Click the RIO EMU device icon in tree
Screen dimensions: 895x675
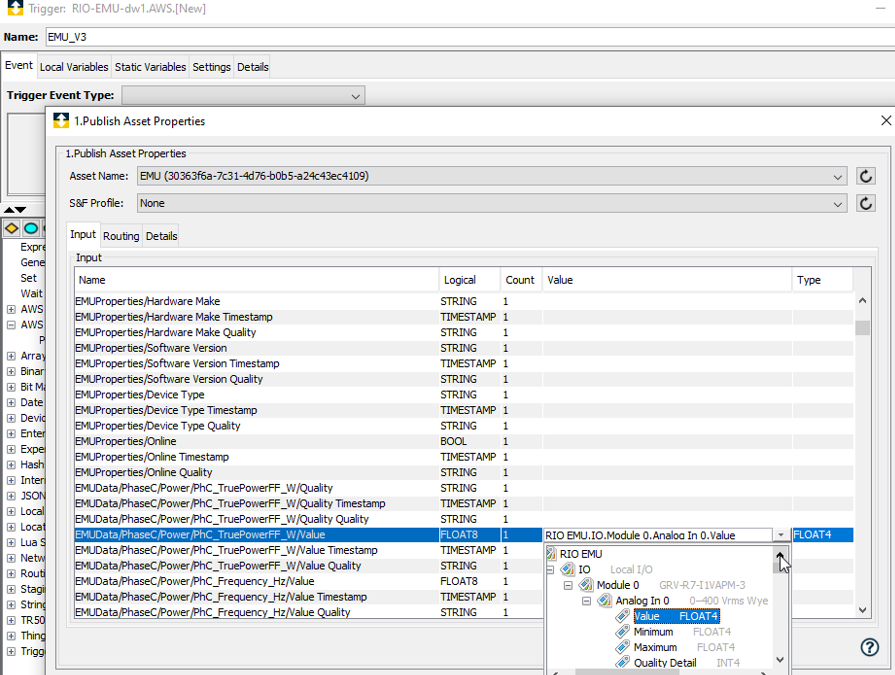551,553
